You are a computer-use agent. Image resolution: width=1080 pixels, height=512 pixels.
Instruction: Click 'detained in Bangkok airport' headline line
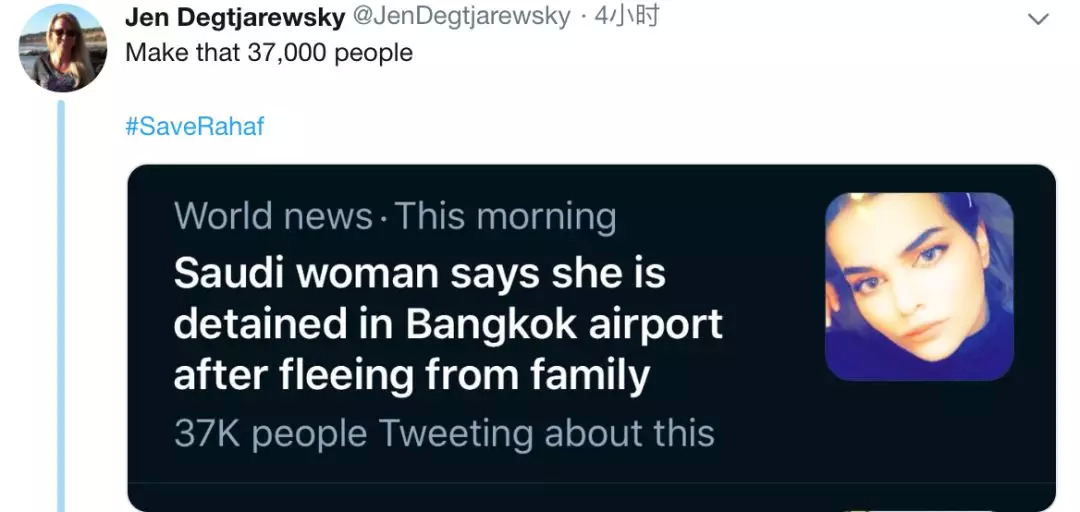(447, 325)
